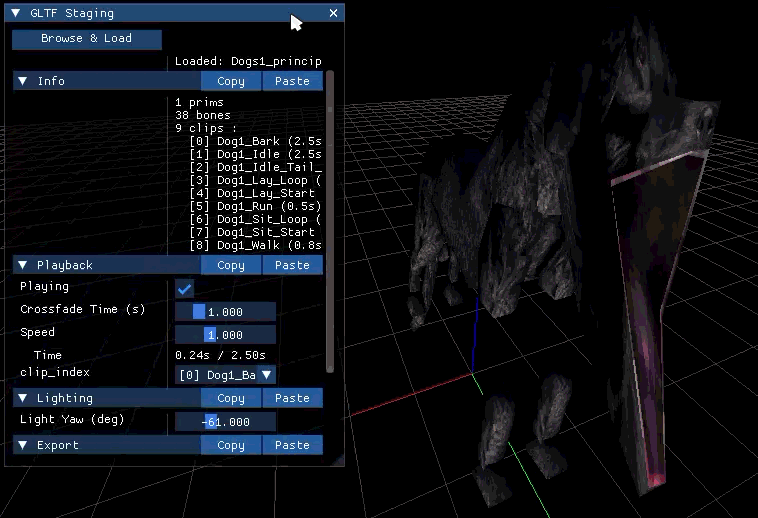Click the Speed slider field
This screenshot has height=518, width=758.
pos(225,335)
